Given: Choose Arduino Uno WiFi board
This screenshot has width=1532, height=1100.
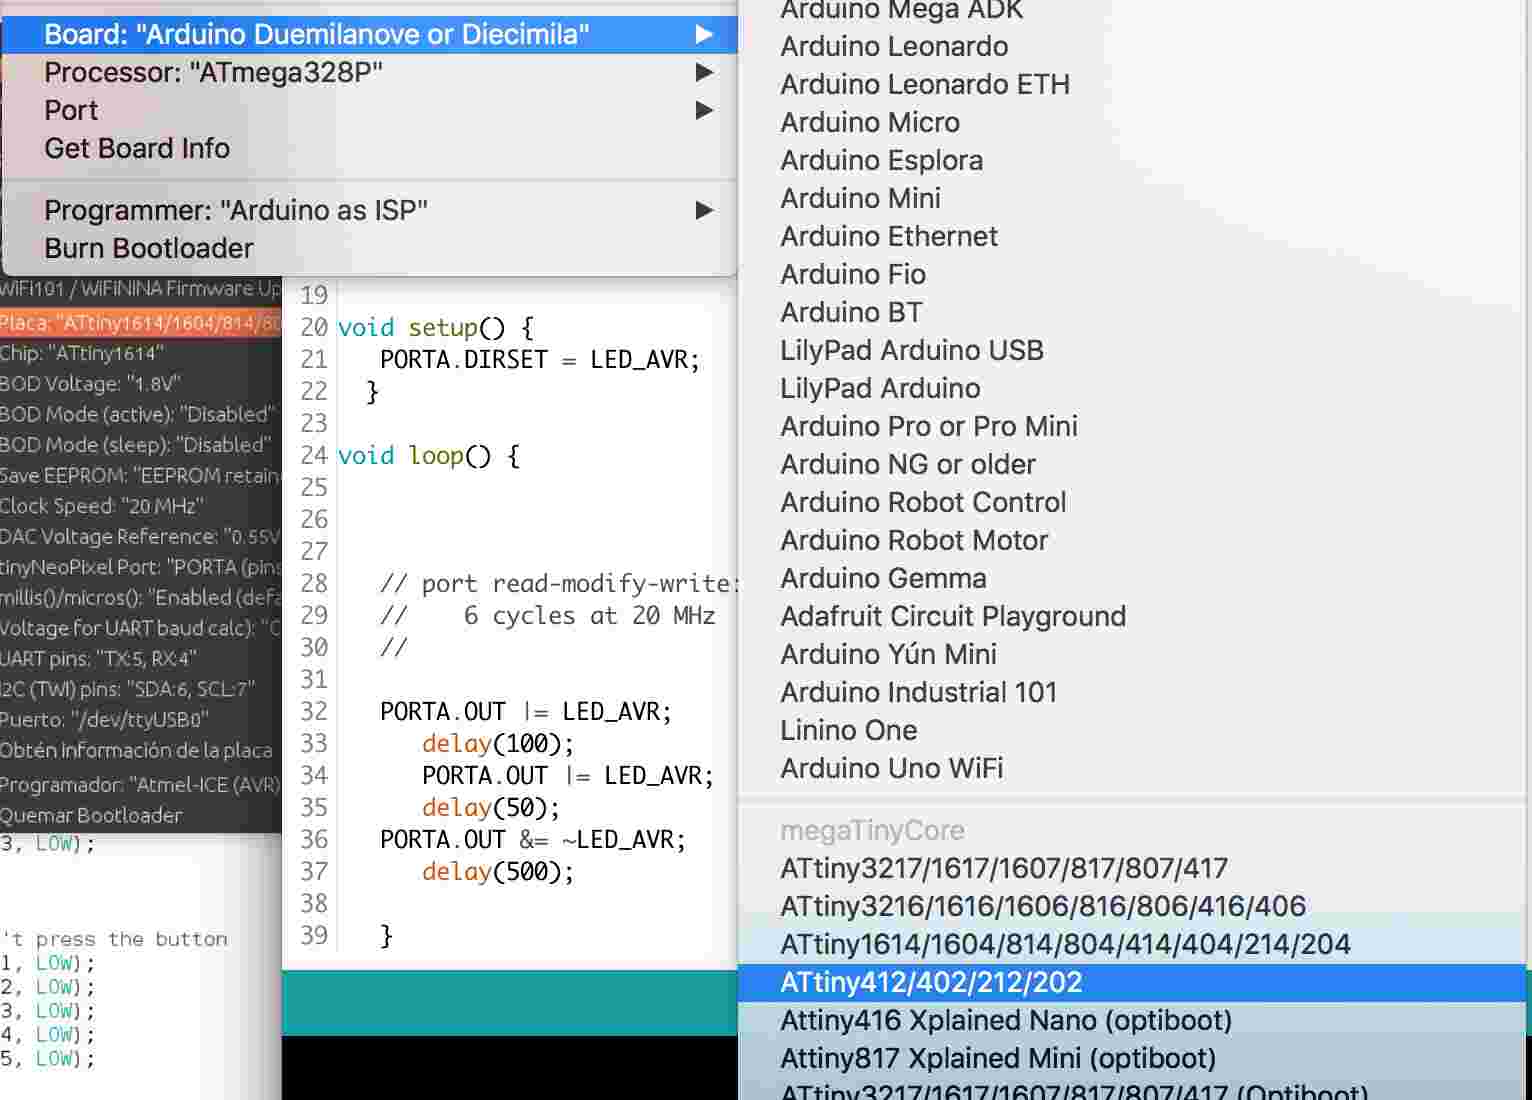Looking at the screenshot, I should click(x=1132, y=768).
